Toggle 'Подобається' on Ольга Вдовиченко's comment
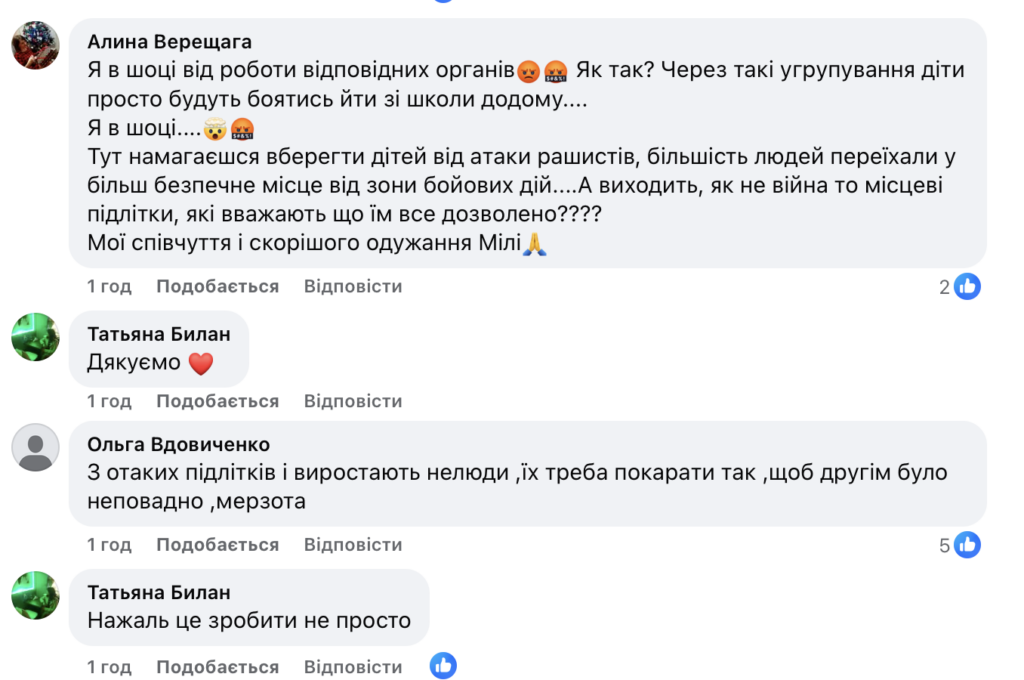This screenshot has height=680, width=1024. pos(217,545)
